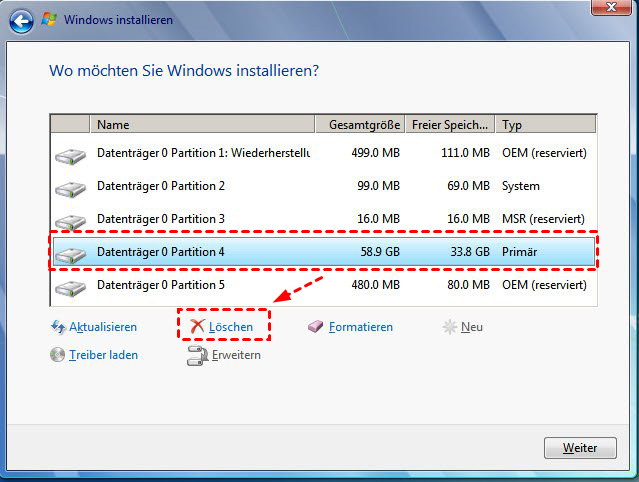The image size is (639, 482).
Task: Open Treiber laden link
Action: (x=104, y=355)
